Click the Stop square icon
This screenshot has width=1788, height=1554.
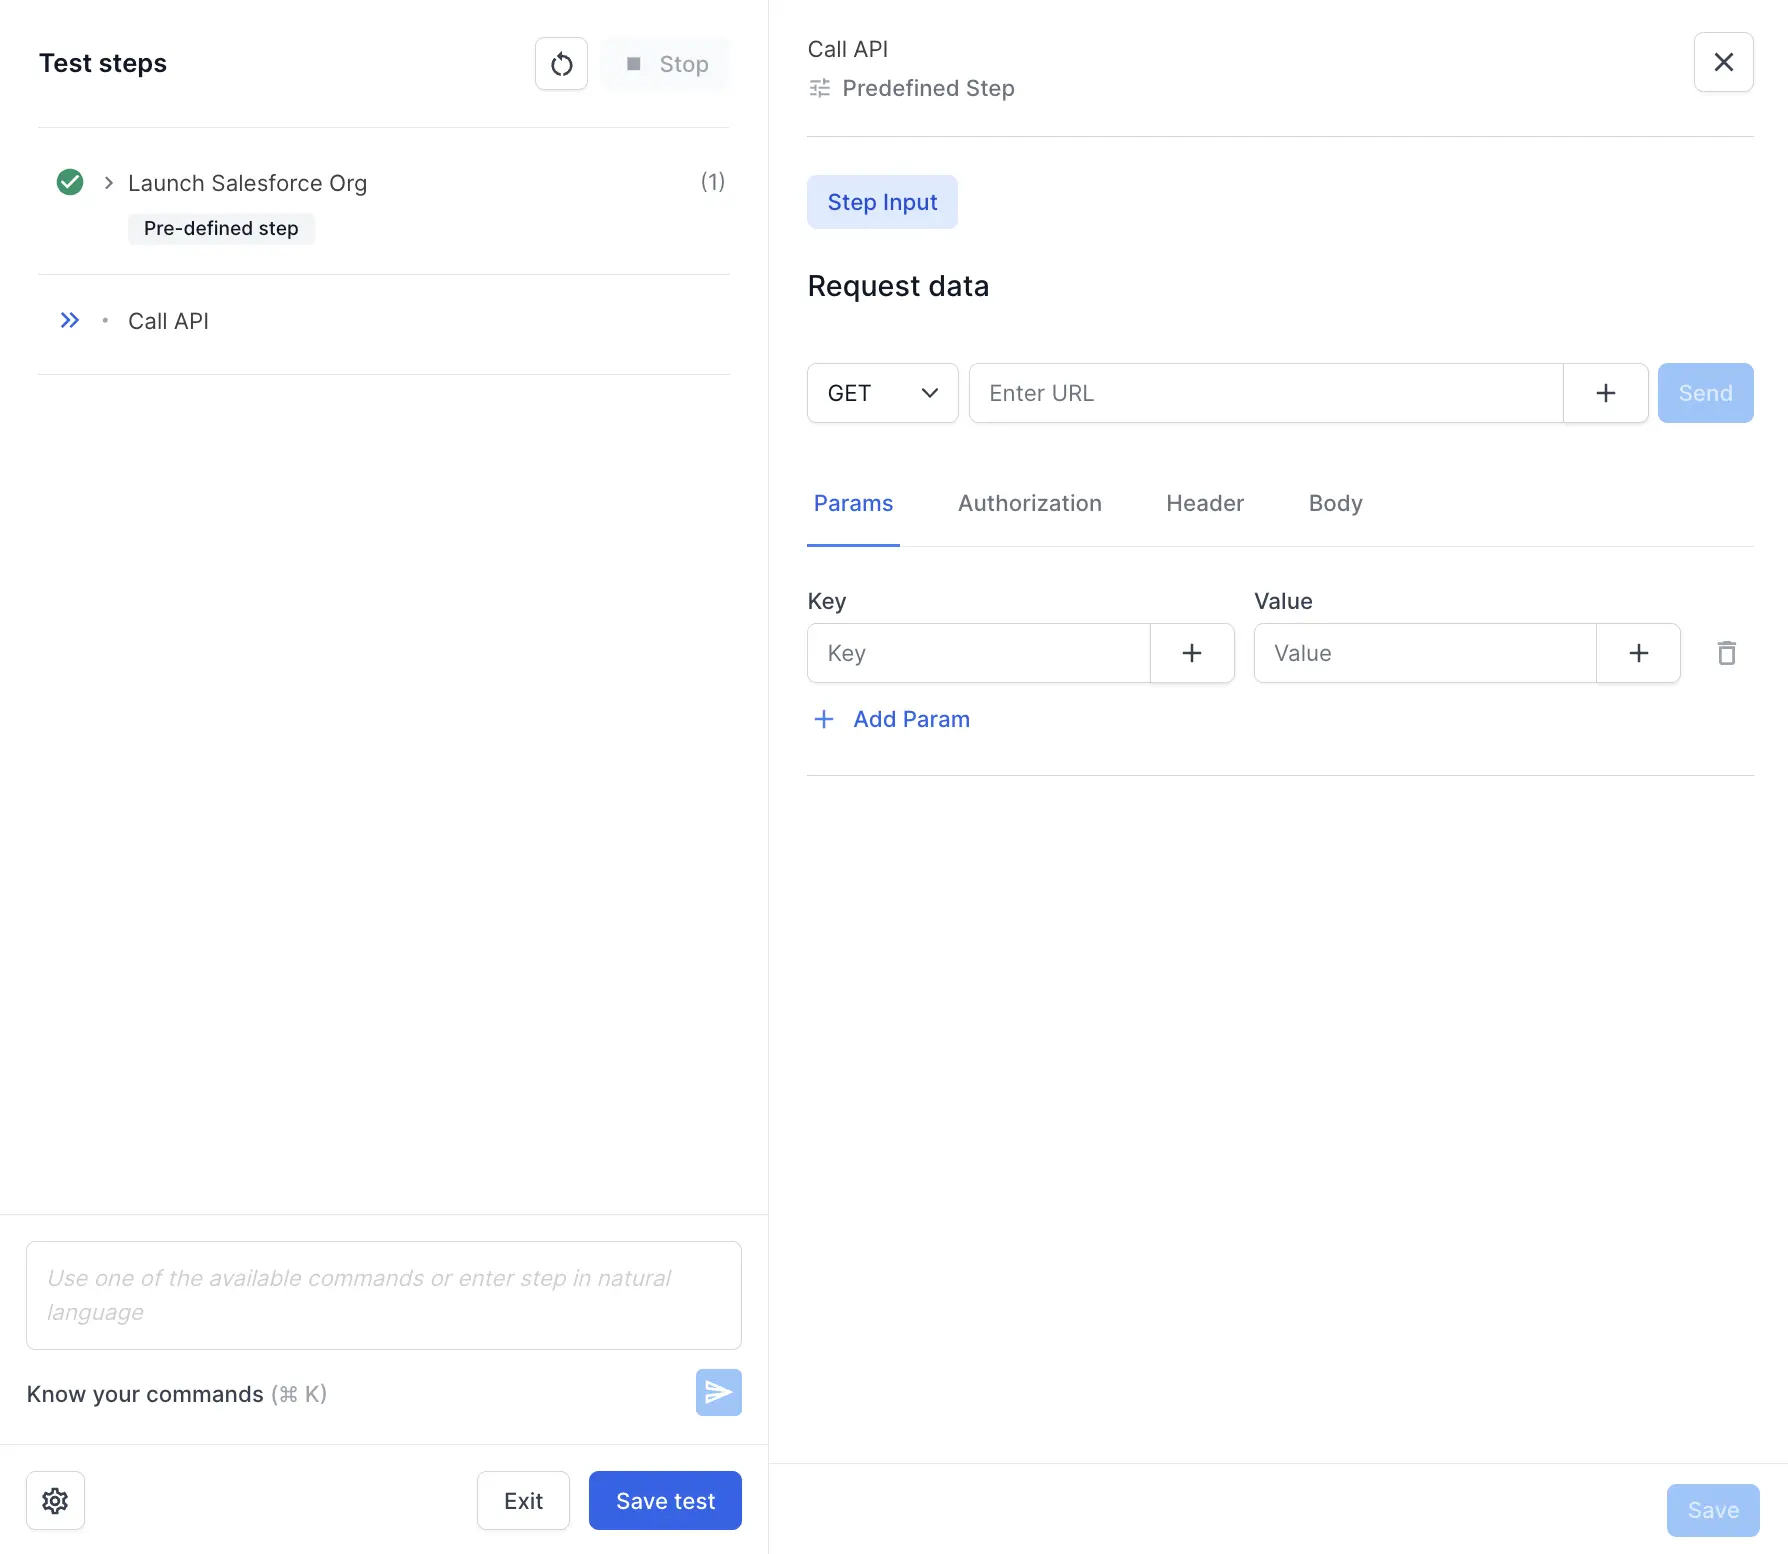[x=634, y=63]
